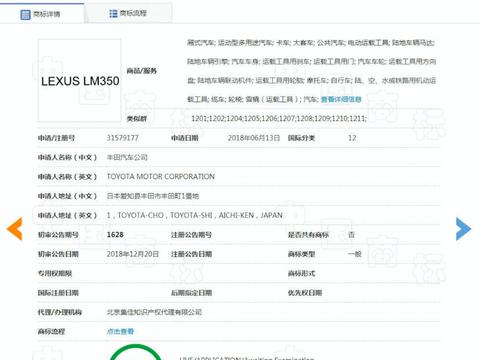Click the 商标流程 list icon

click(113, 13)
